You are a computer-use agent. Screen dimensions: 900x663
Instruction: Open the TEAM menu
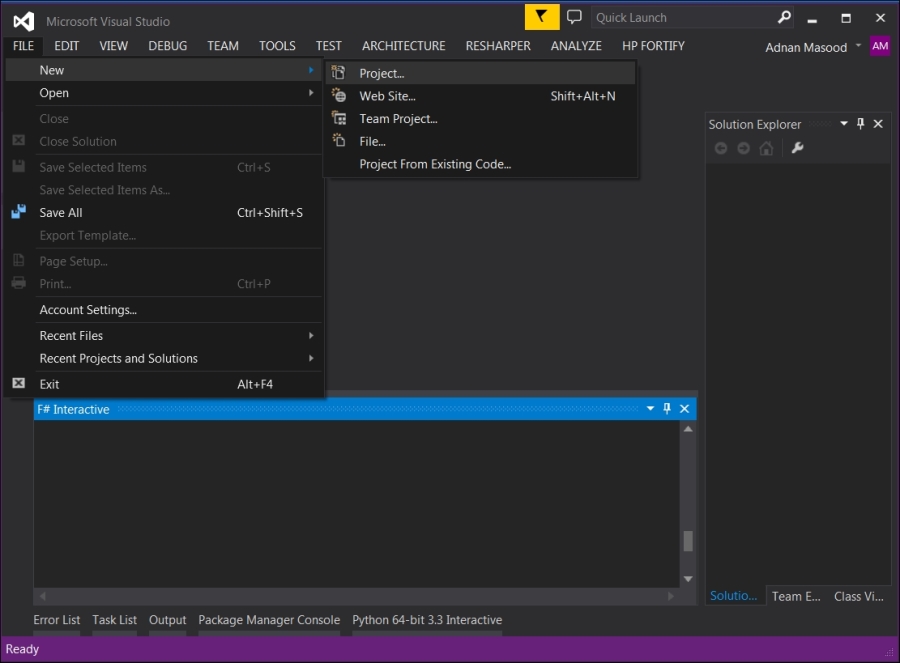(x=223, y=46)
